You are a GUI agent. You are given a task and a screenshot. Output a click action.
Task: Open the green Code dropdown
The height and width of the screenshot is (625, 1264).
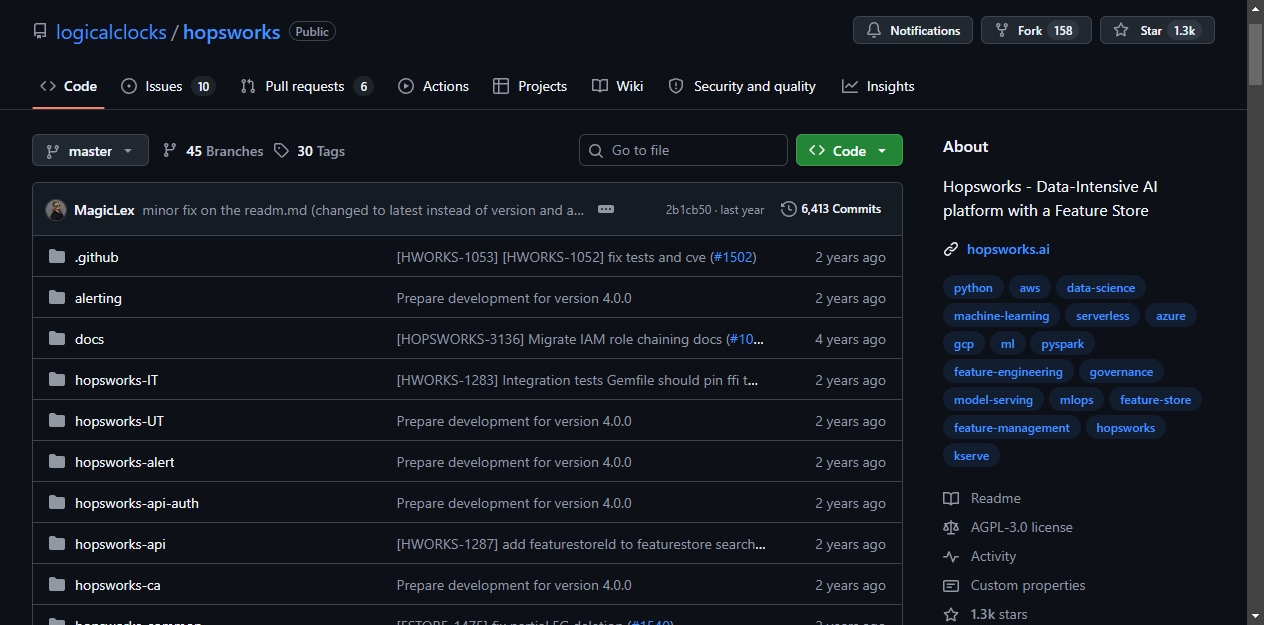pos(849,150)
